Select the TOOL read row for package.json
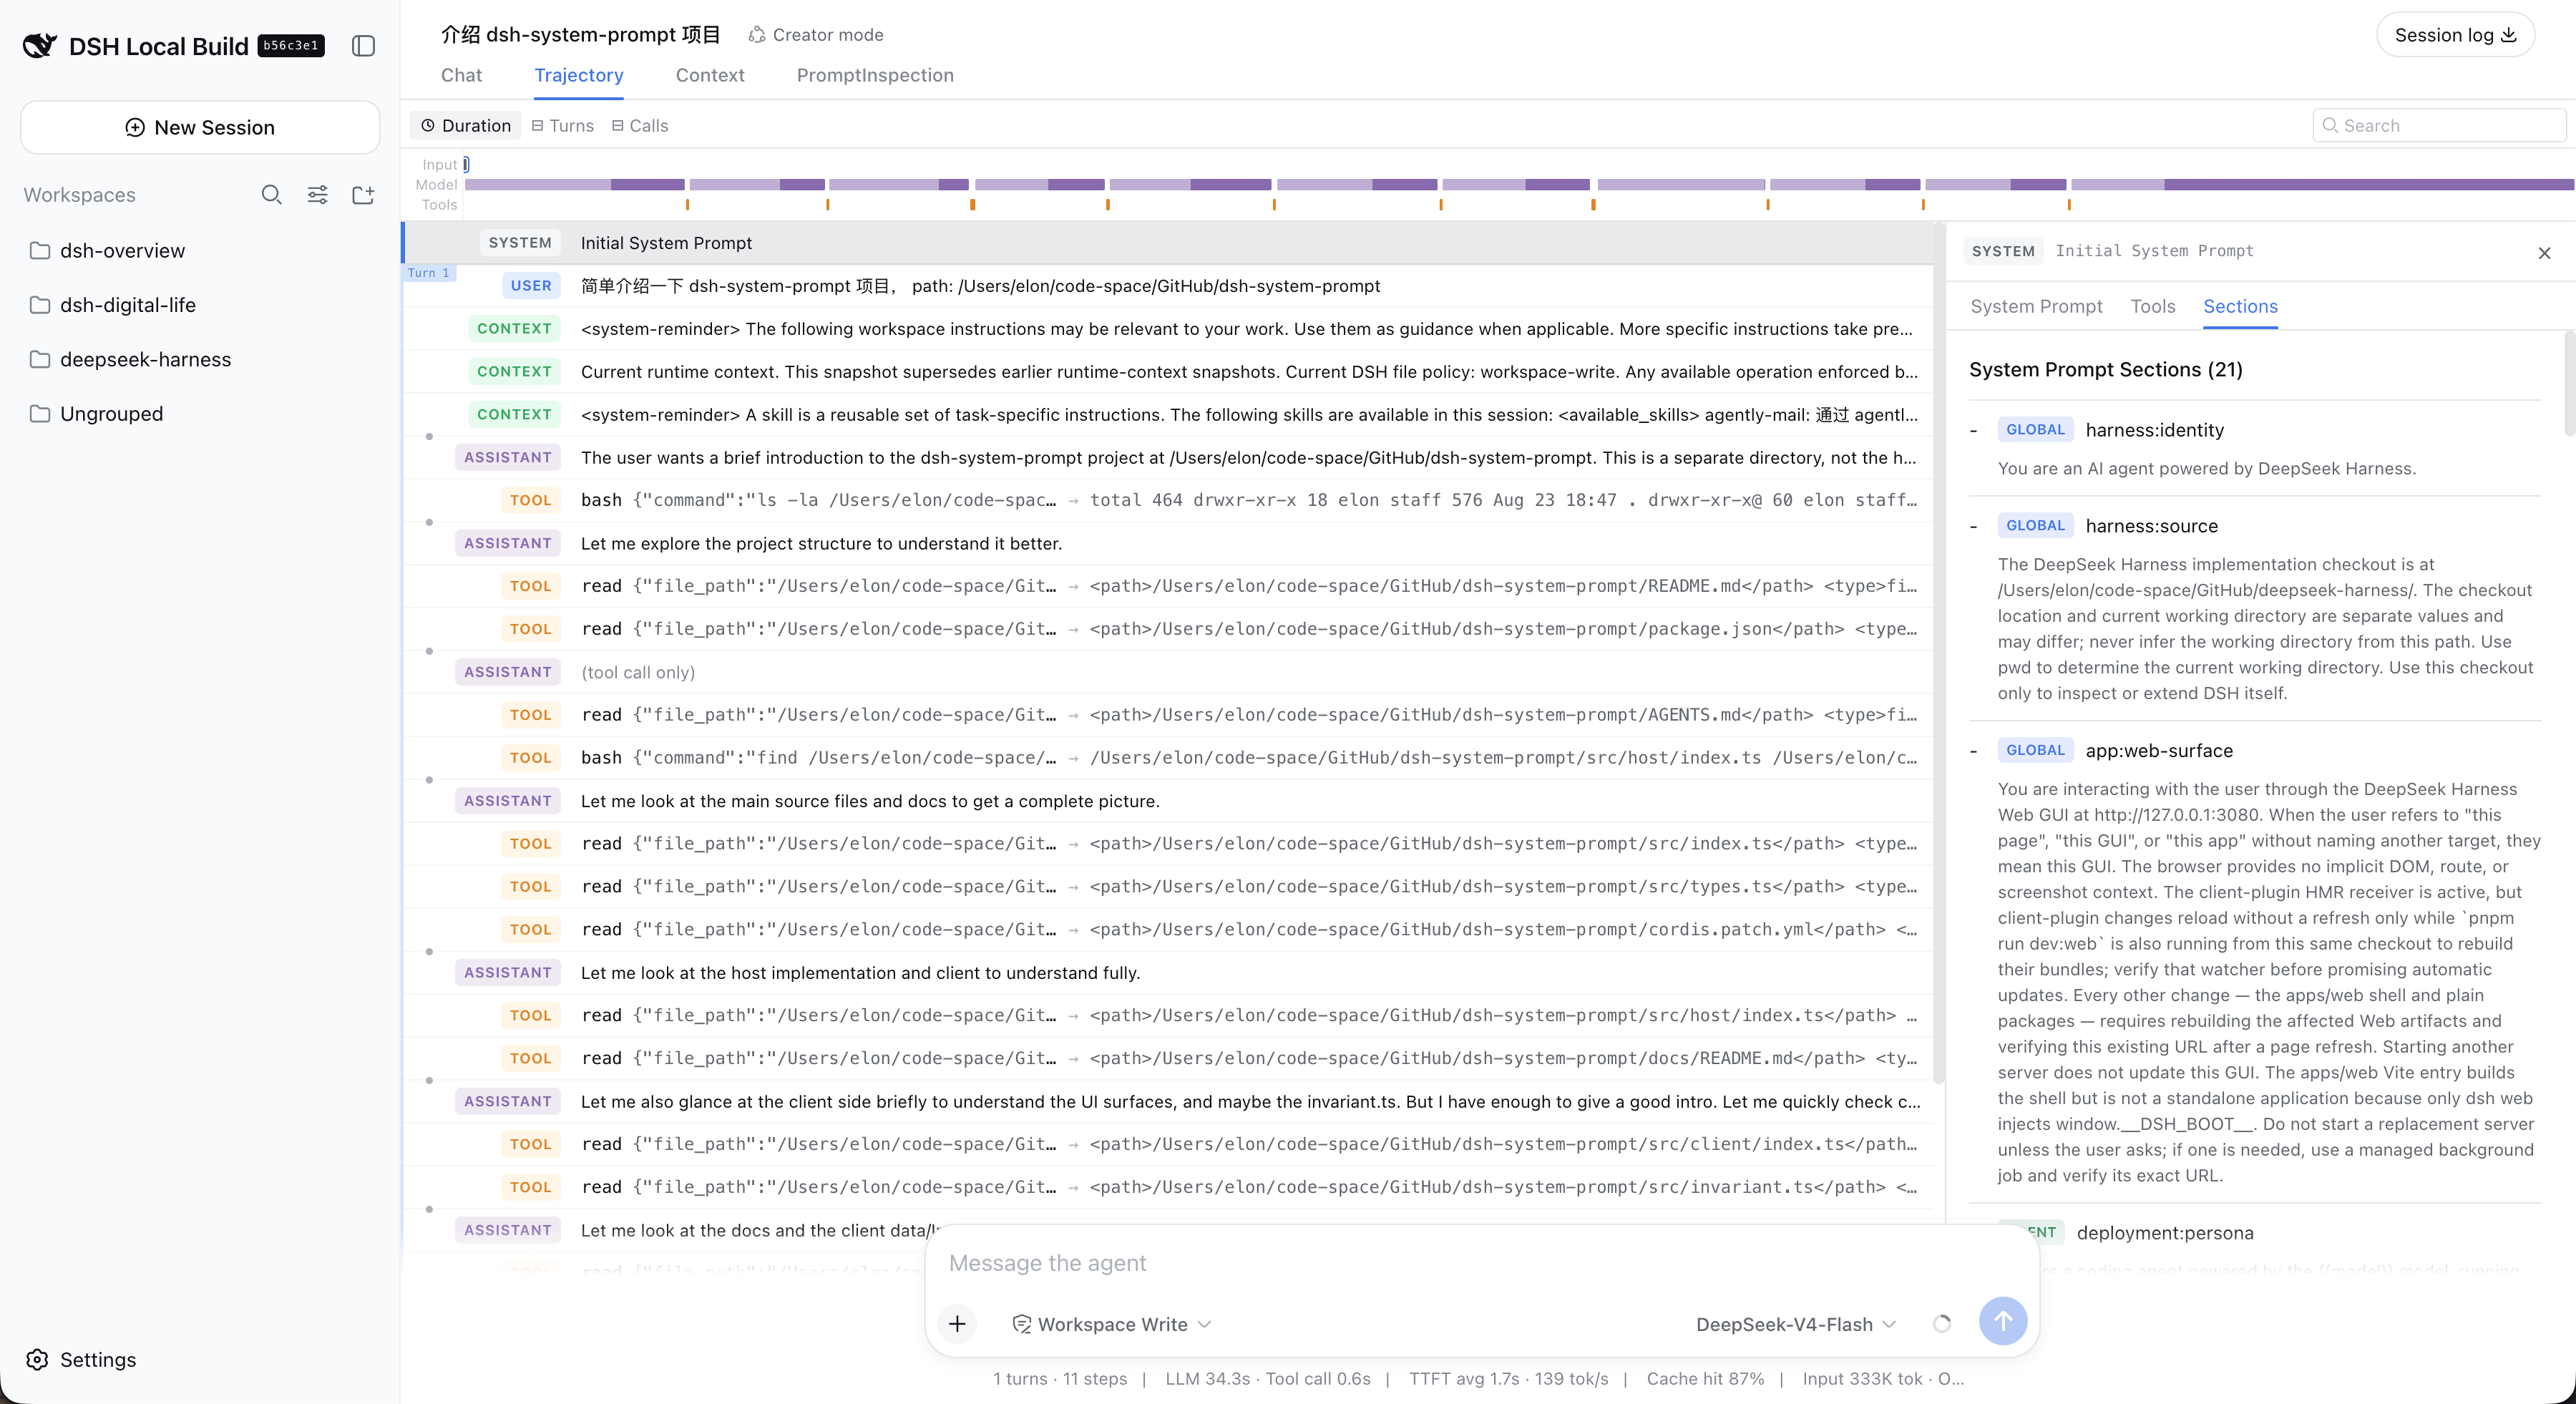This screenshot has width=2576, height=1404. (x=1168, y=629)
